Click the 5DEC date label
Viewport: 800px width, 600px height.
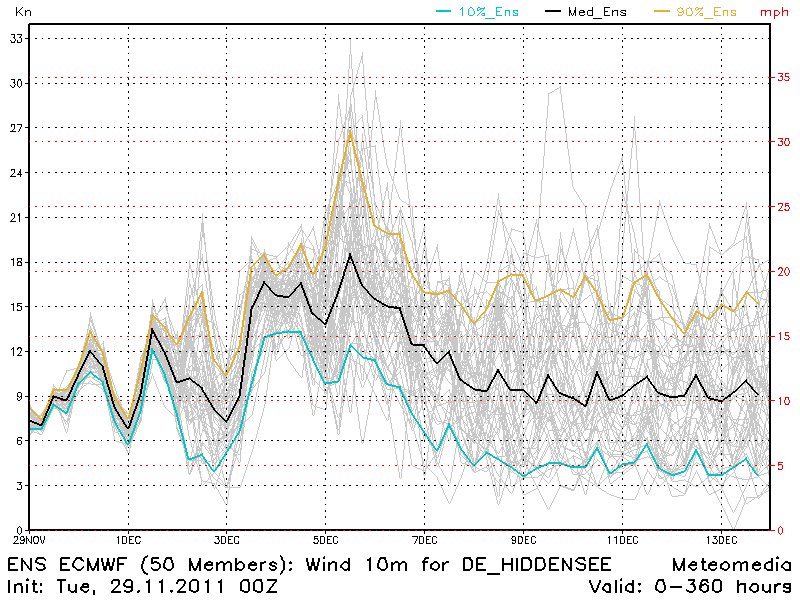(x=326, y=540)
